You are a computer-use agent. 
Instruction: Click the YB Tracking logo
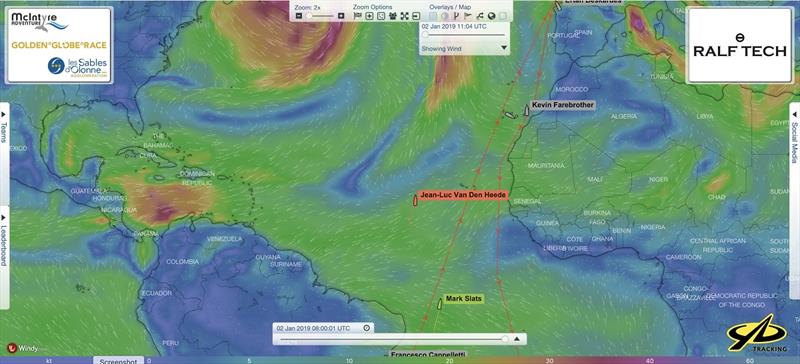pos(756,333)
